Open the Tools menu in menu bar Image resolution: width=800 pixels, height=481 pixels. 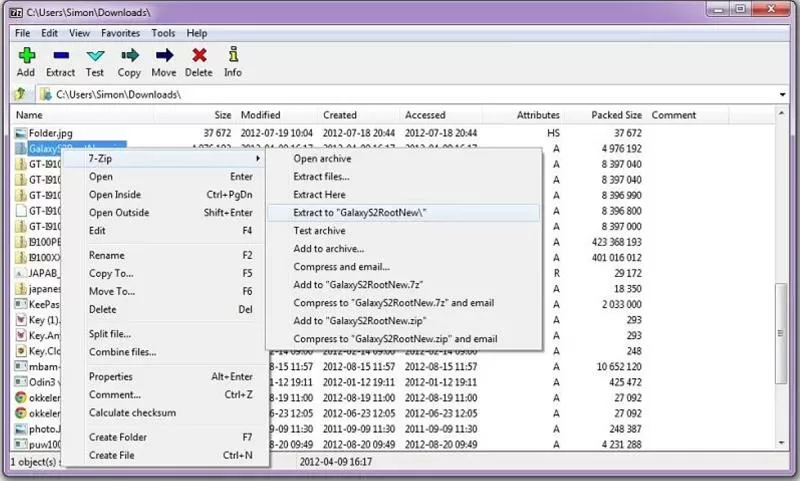[x=163, y=33]
